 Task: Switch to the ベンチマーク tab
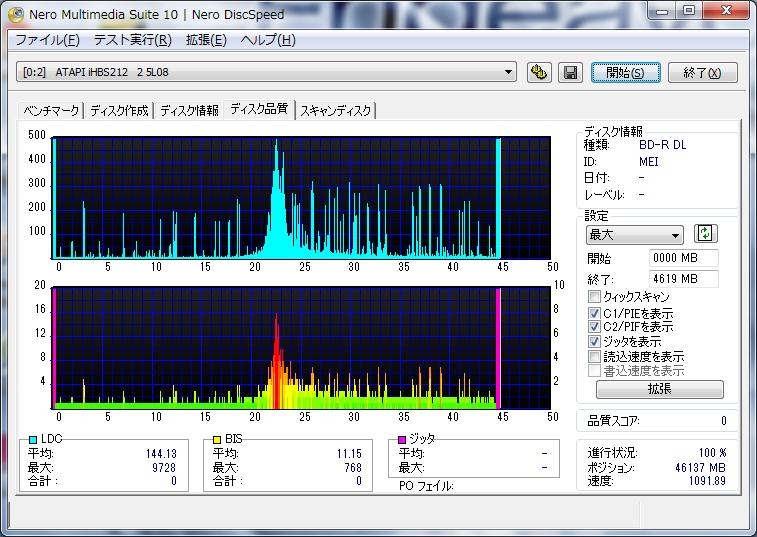pyautogui.click(x=51, y=111)
